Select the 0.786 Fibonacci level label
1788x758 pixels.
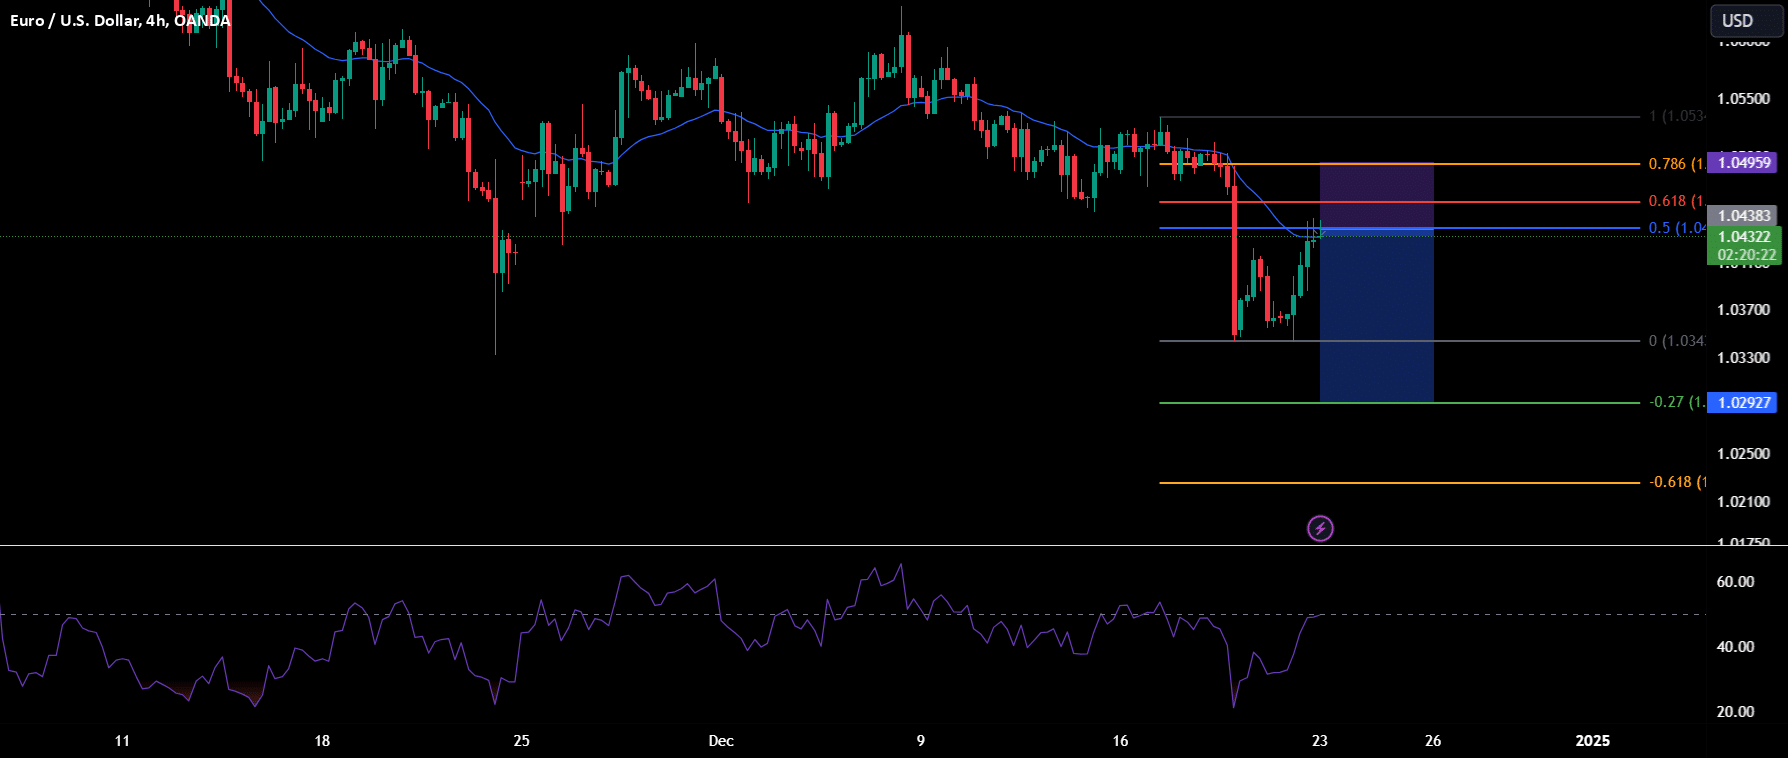click(1676, 163)
